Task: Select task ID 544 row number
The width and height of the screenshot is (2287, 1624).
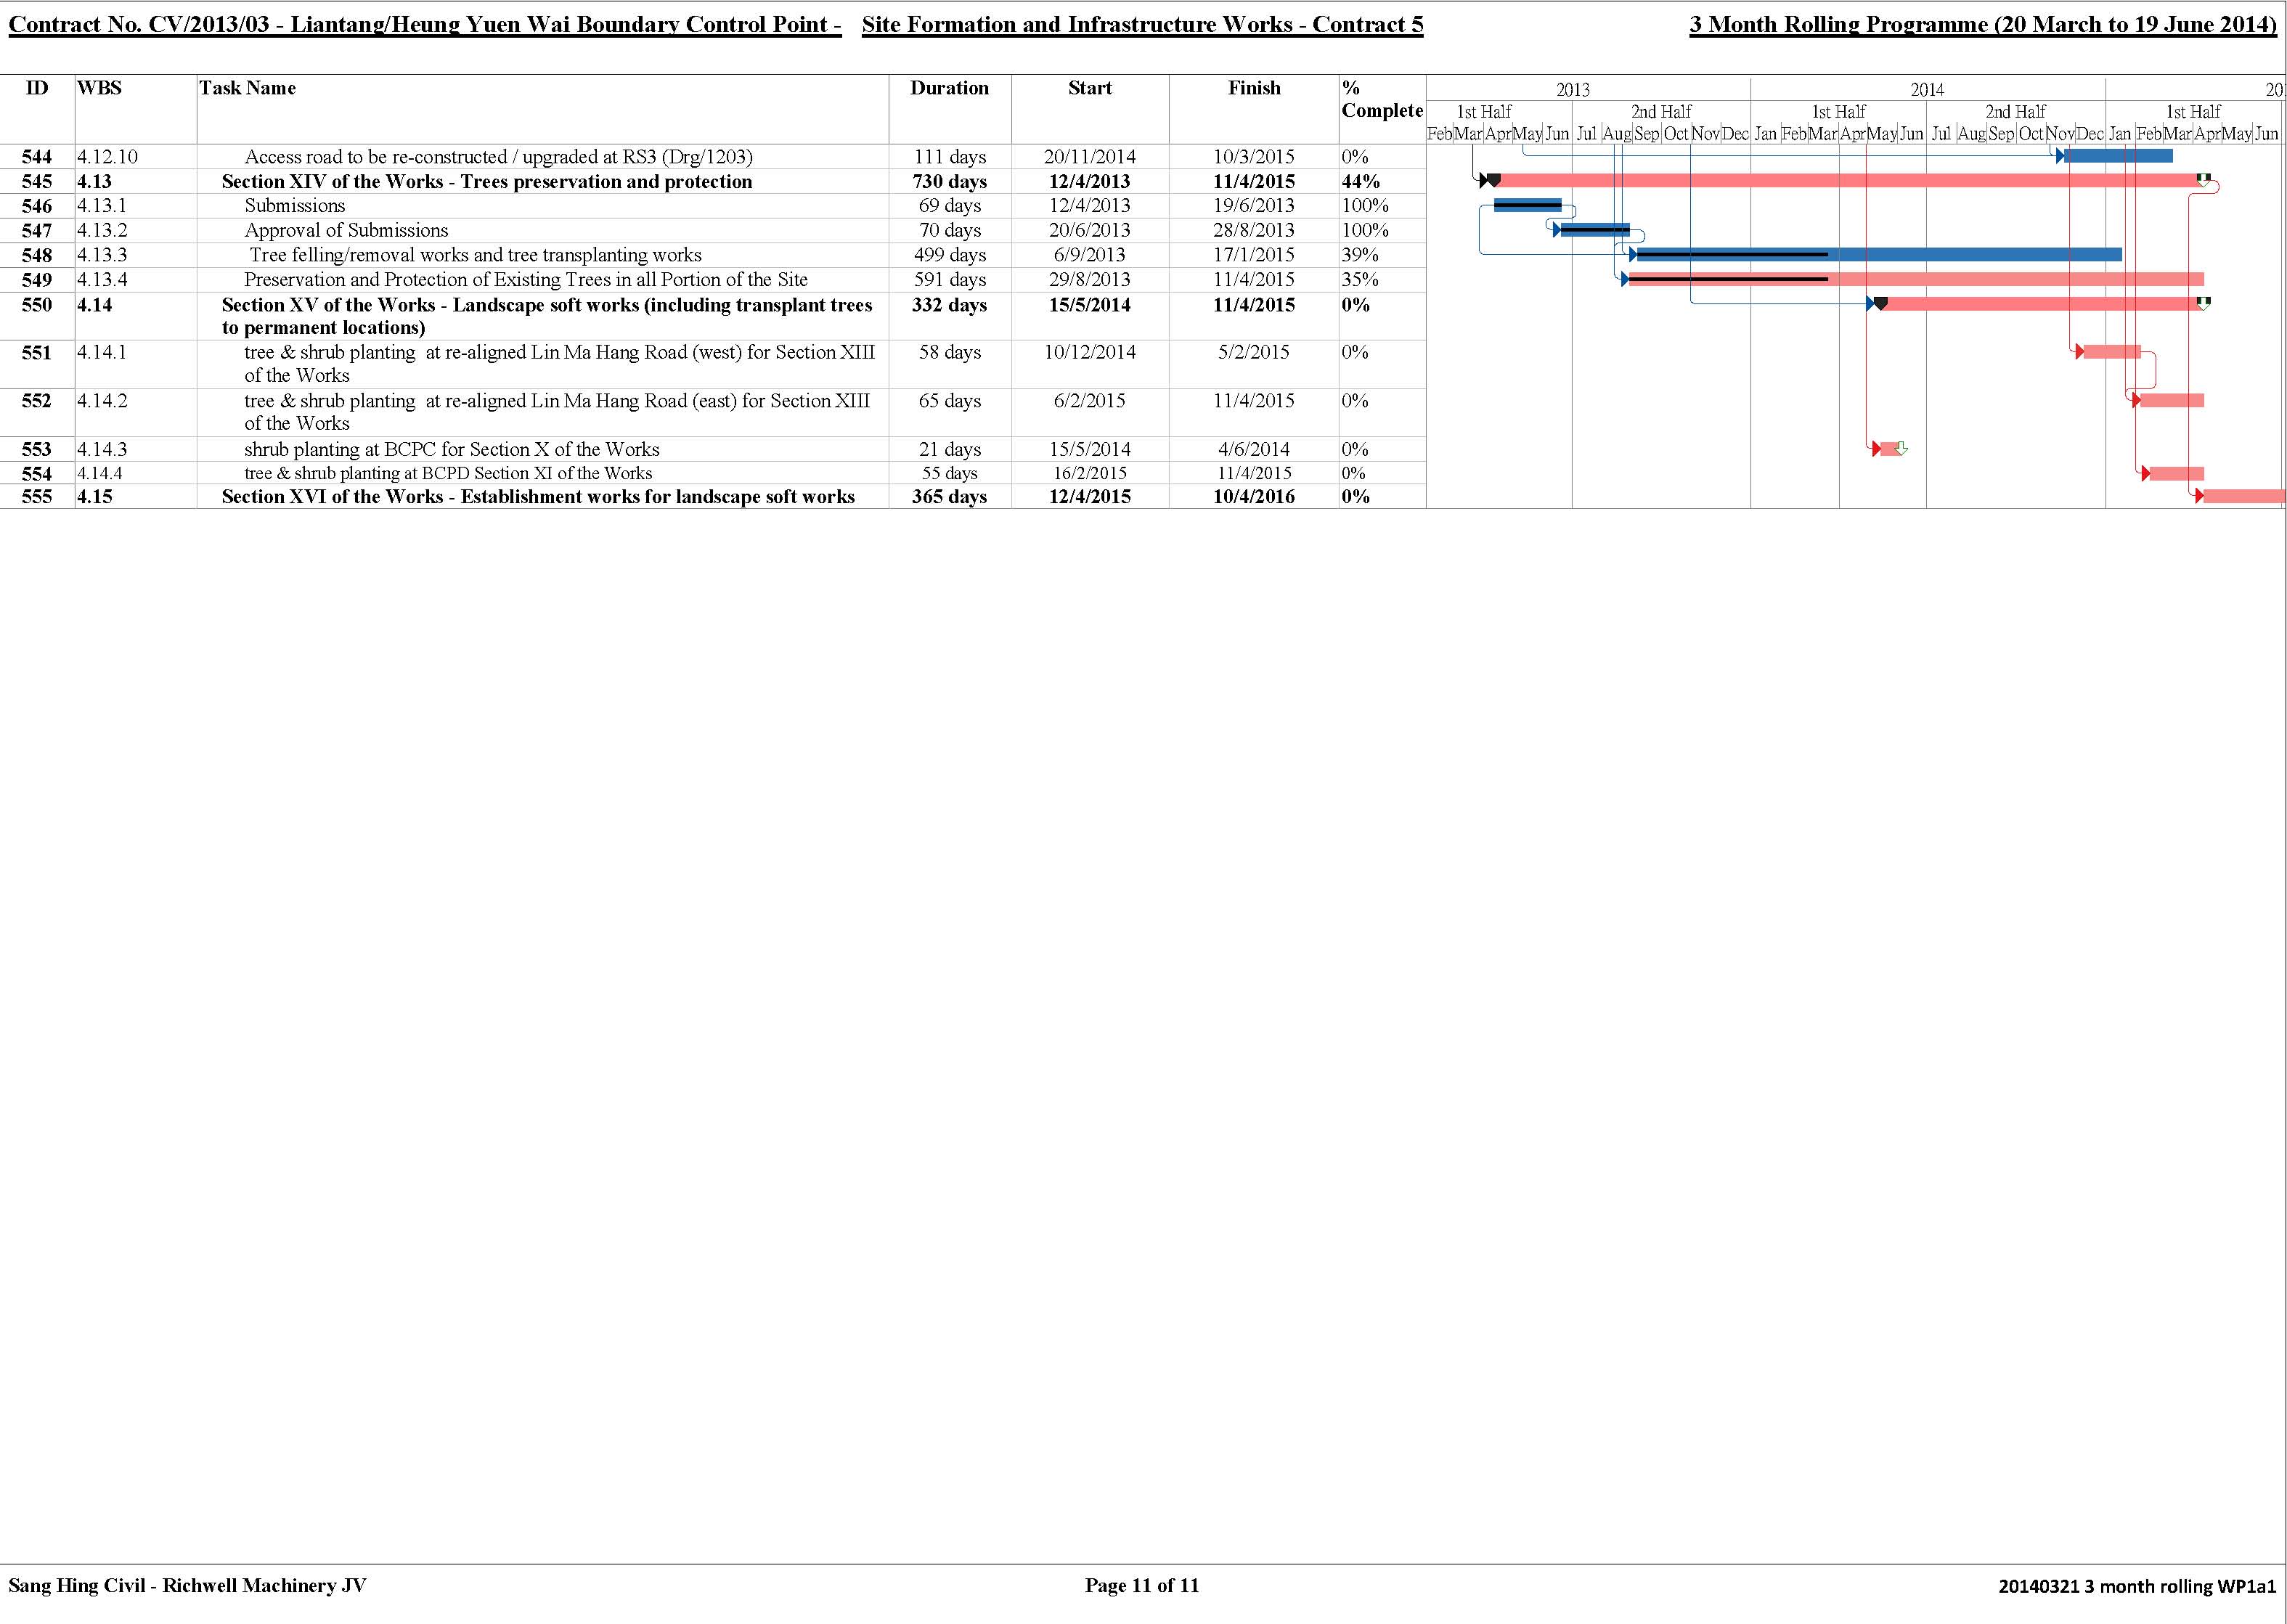Action: tap(36, 157)
